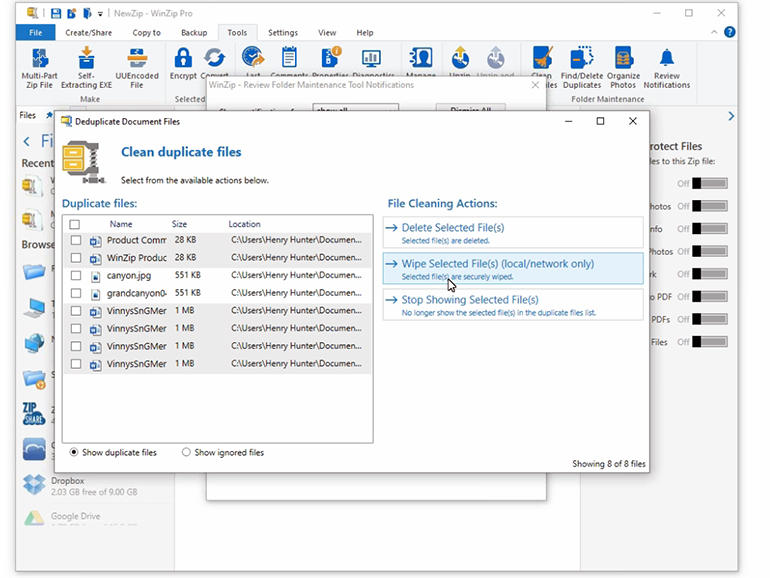Click the 'Showing 8 of 8 files' status text
Viewport: 770px width, 578px height.
609,464
